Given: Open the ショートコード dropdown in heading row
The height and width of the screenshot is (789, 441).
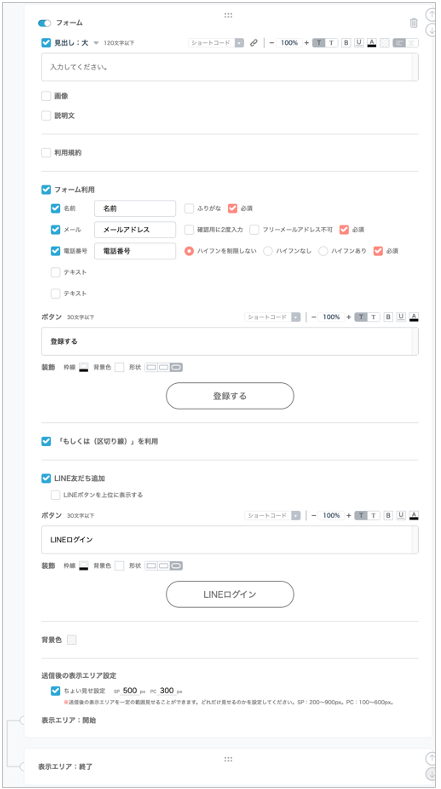Looking at the screenshot, I should [216, 43].
